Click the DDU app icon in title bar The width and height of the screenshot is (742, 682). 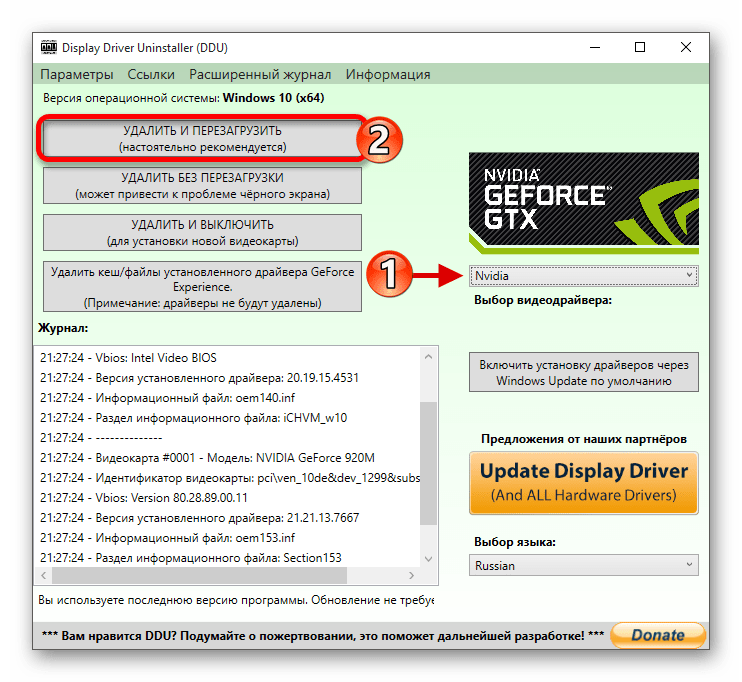(x=49, y=47)
